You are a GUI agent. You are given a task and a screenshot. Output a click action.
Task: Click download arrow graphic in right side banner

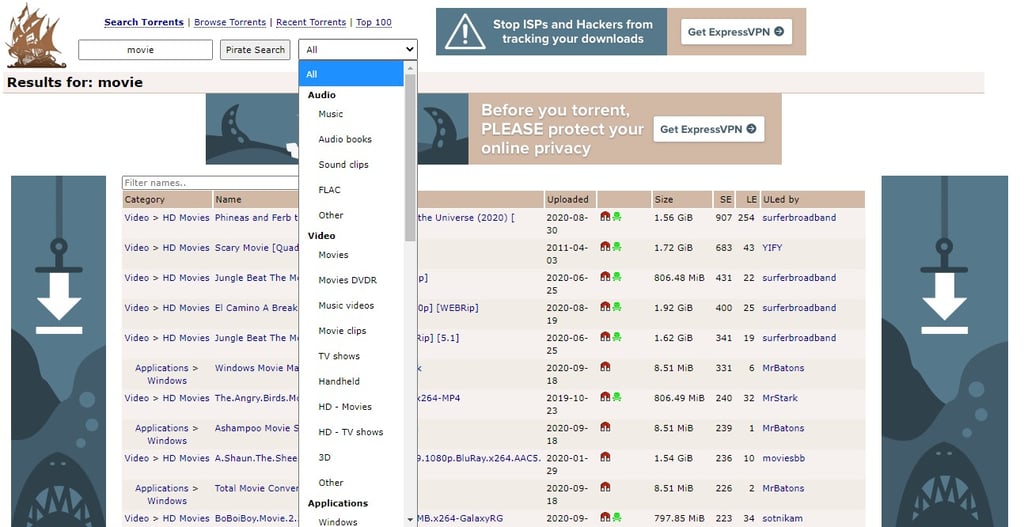[x=944, y=304]
